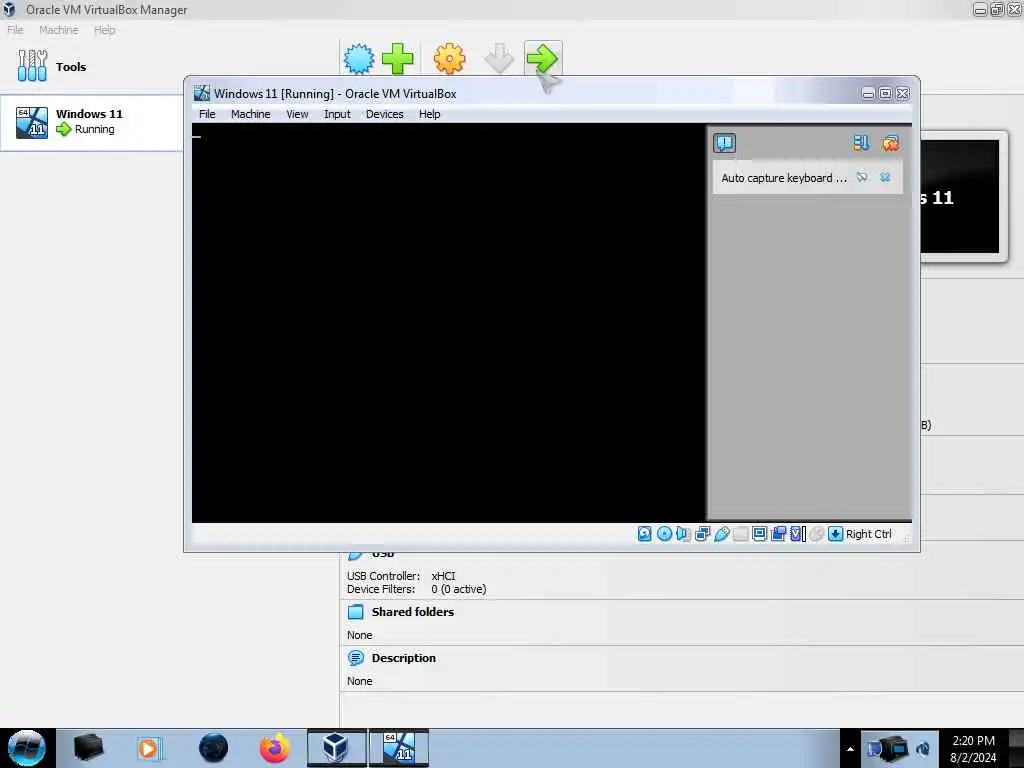Open machine Settings via orange gear icon

[449, 59]
